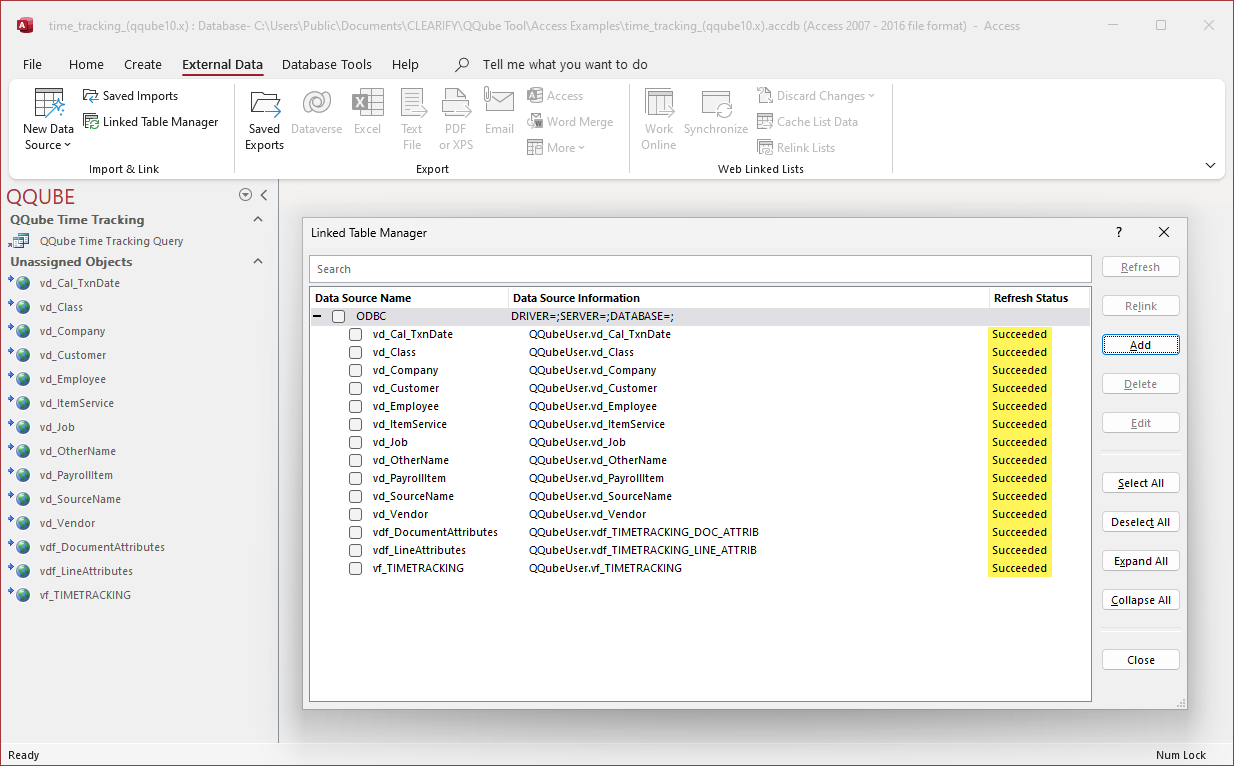Check the vd_ItemService checkbox in dialog
This screenshot has width=1234, height=766.
tap(355, 424)
